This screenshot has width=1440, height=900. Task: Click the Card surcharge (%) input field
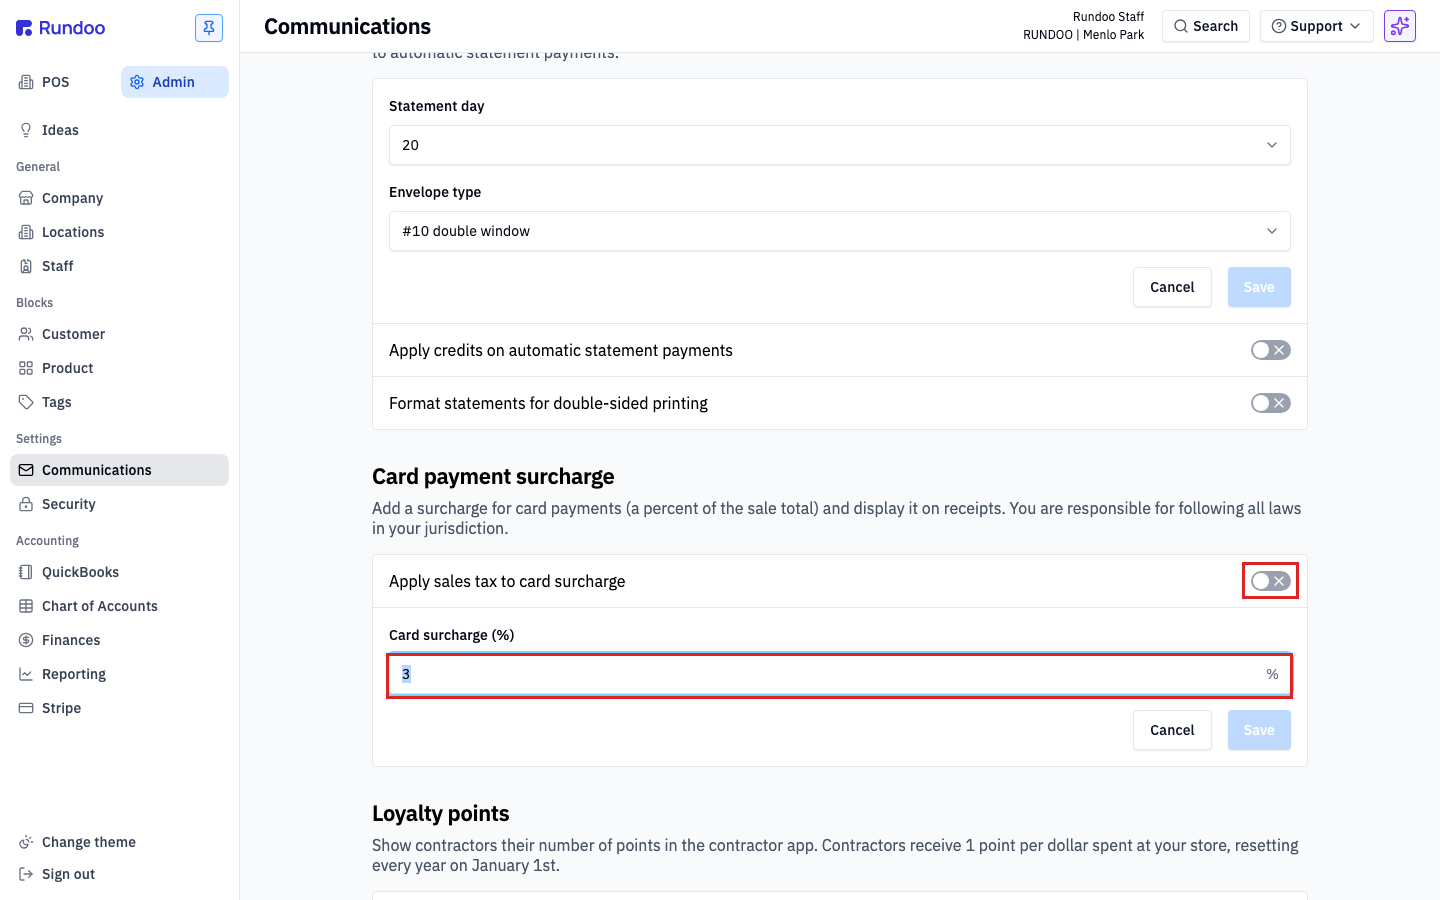pyautogui.click(x=840, y=675)
